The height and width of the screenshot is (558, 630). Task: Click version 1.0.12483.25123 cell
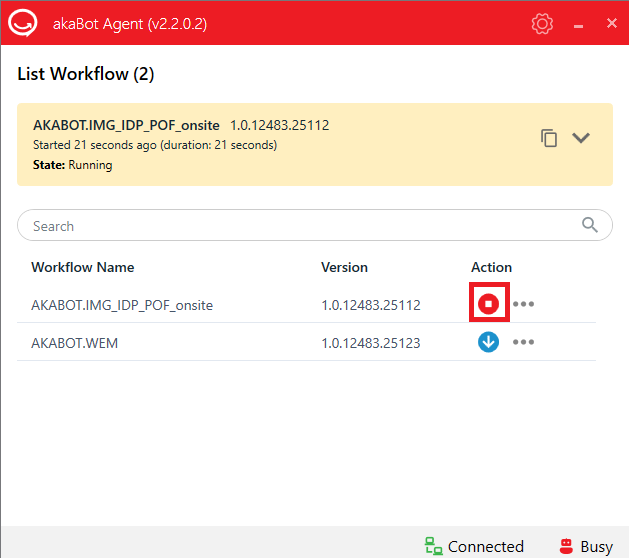pos(371,343)
